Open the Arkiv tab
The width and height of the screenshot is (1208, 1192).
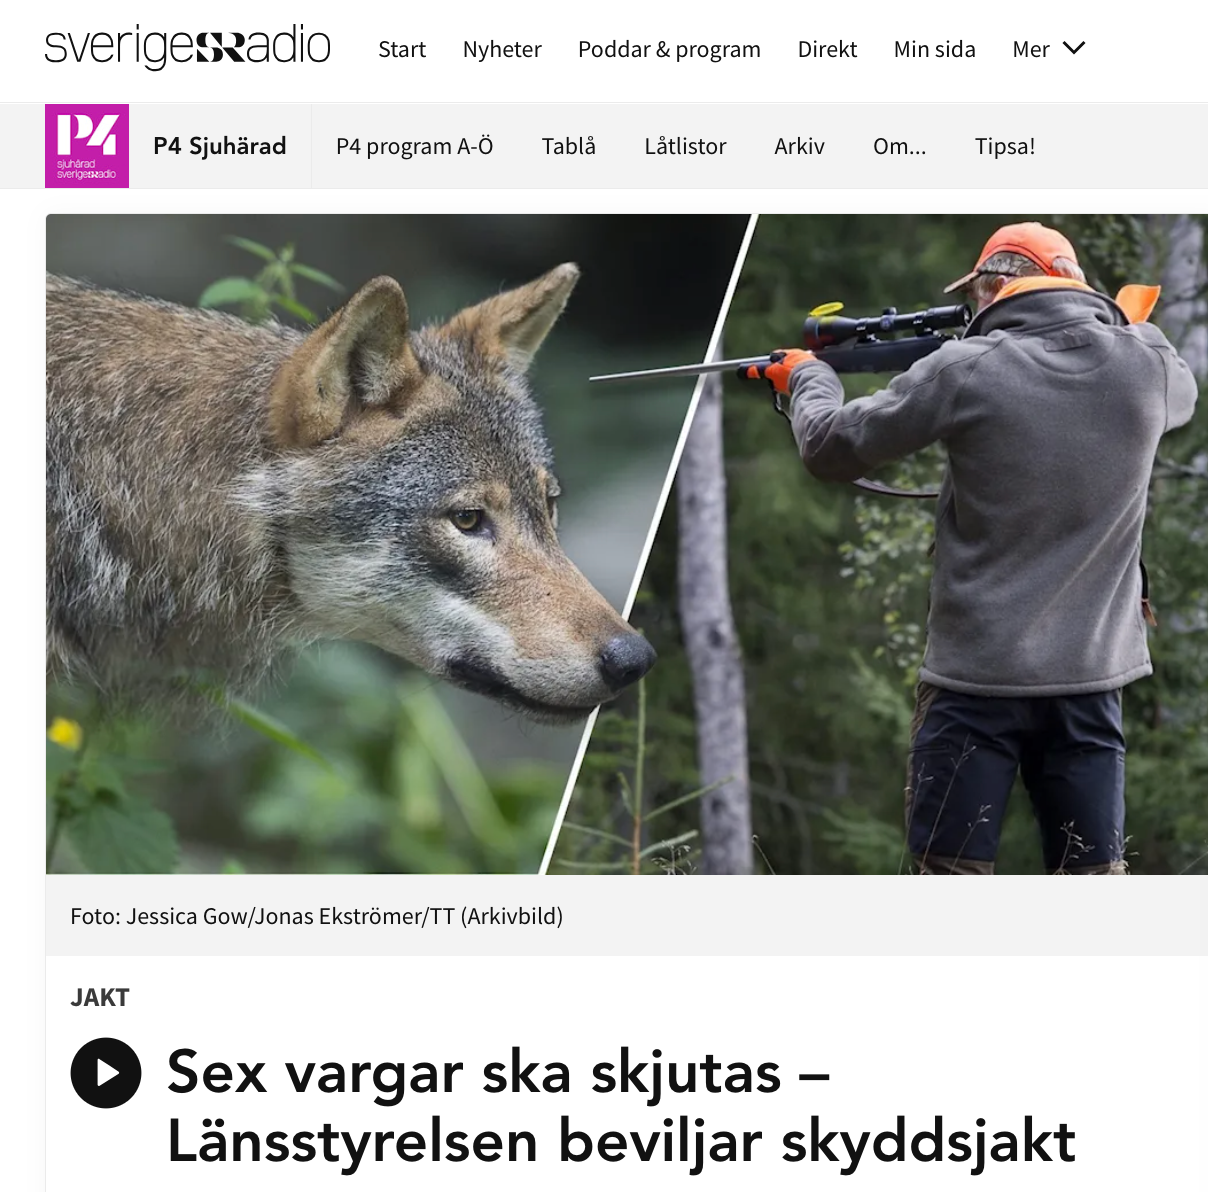(x=799, y=146)
